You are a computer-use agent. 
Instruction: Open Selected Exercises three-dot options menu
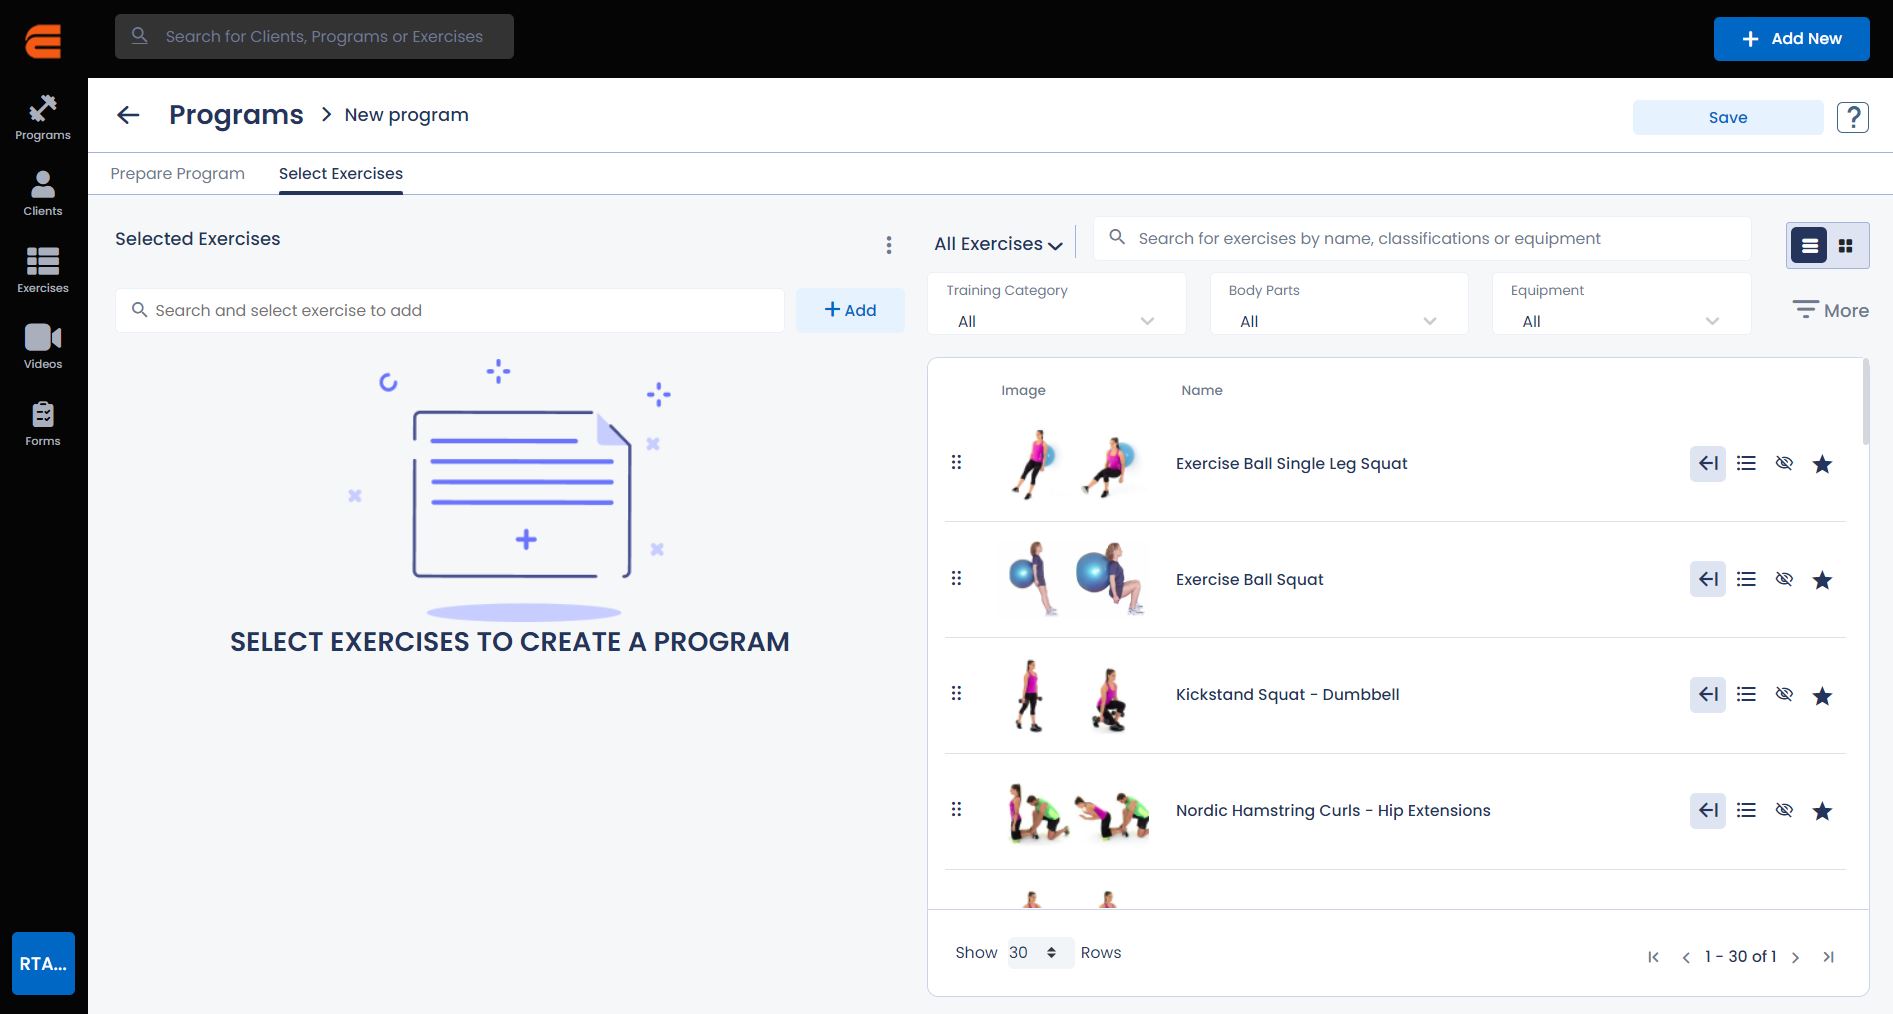(x=888, y=245)
